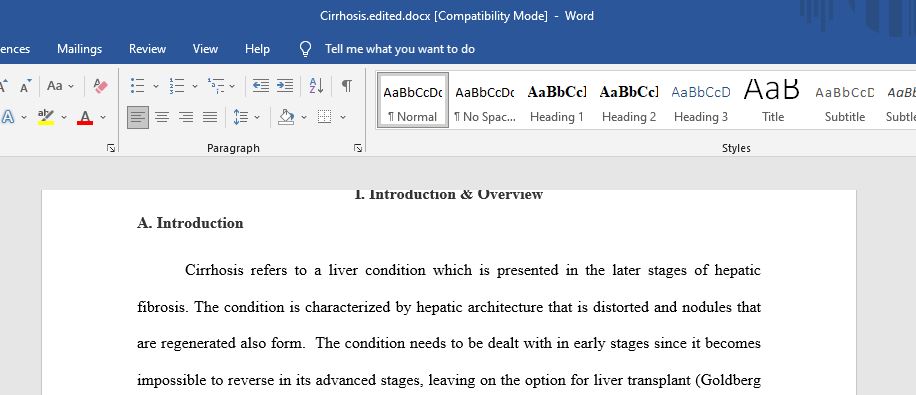Shrink the font size with the smaller A icon
The height and width of the screenshot is (395, 916).
[25, 86]
